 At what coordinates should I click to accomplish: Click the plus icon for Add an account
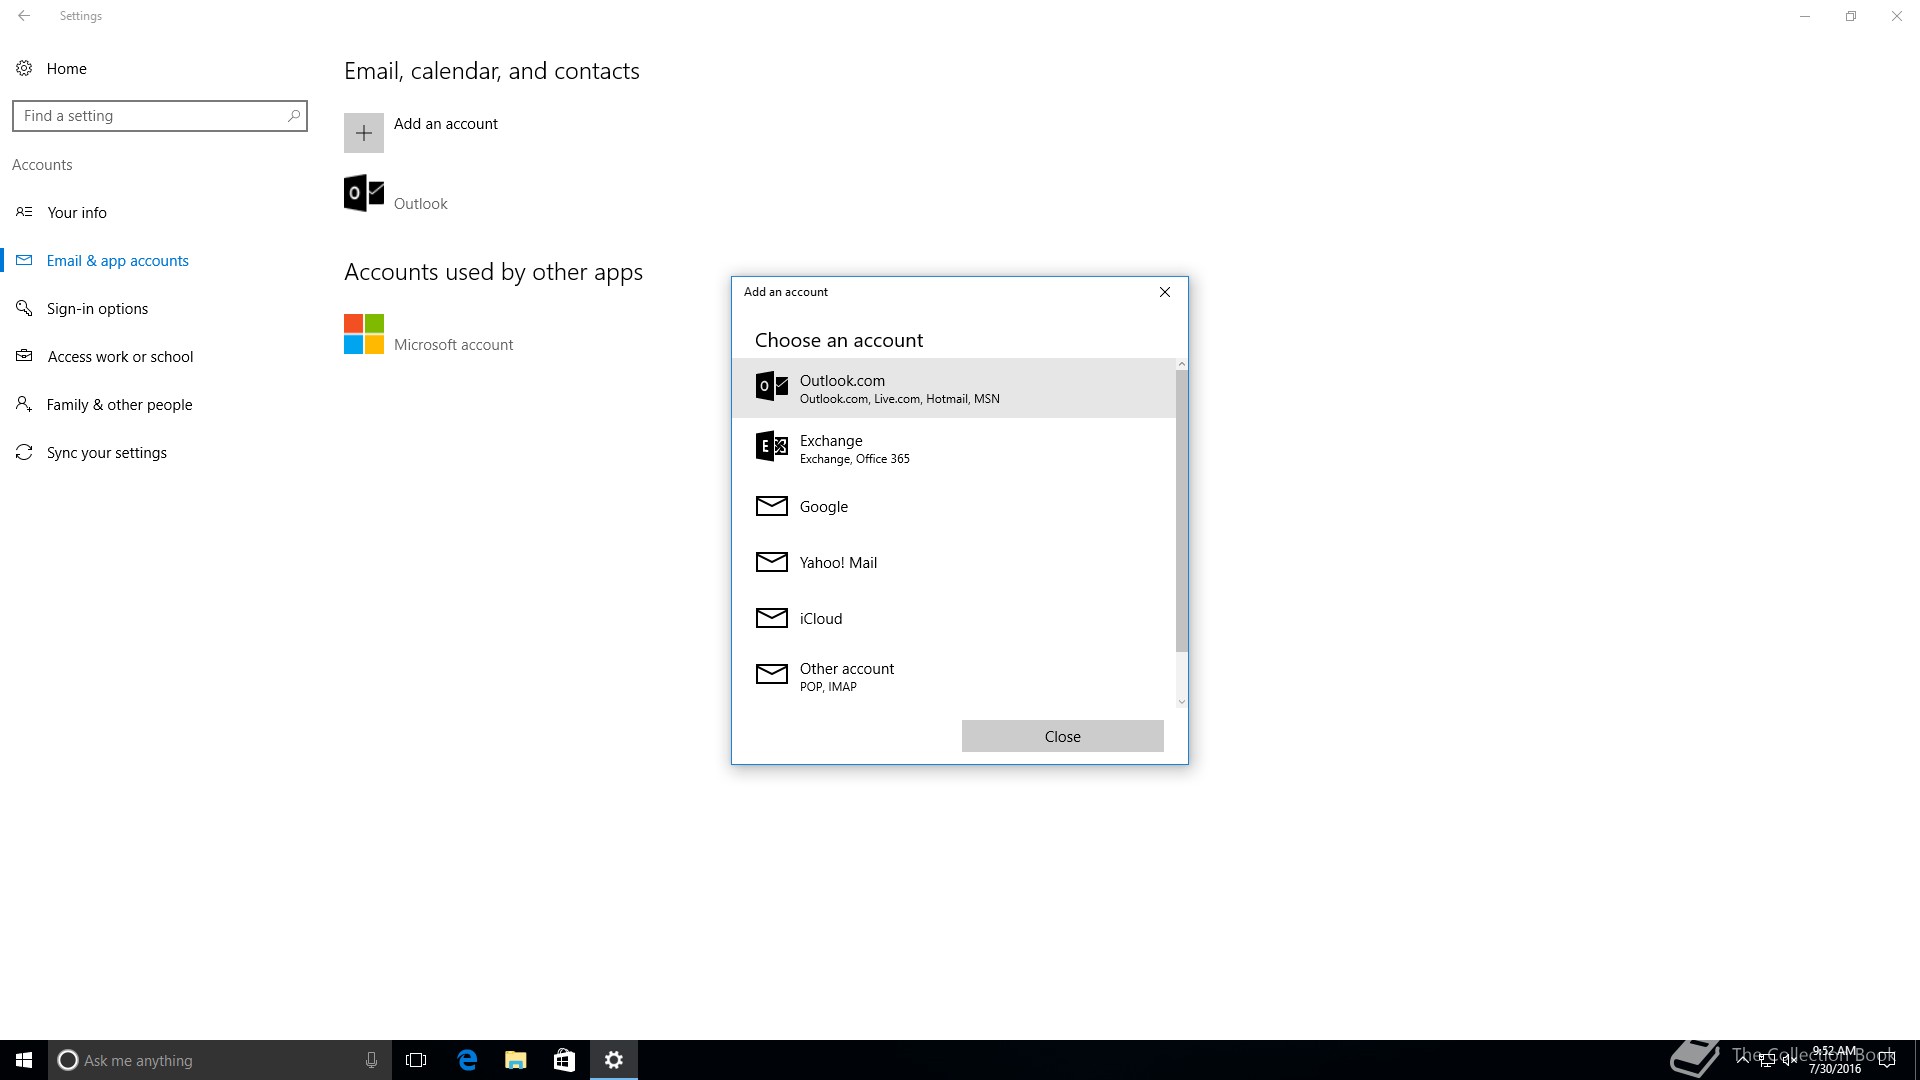[364, 133]
